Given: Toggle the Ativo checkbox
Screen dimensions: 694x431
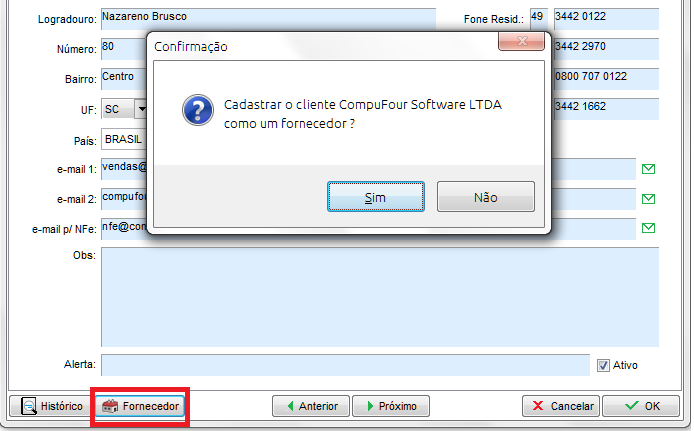Looking at the screenshot, I should (x=603, y=366).
